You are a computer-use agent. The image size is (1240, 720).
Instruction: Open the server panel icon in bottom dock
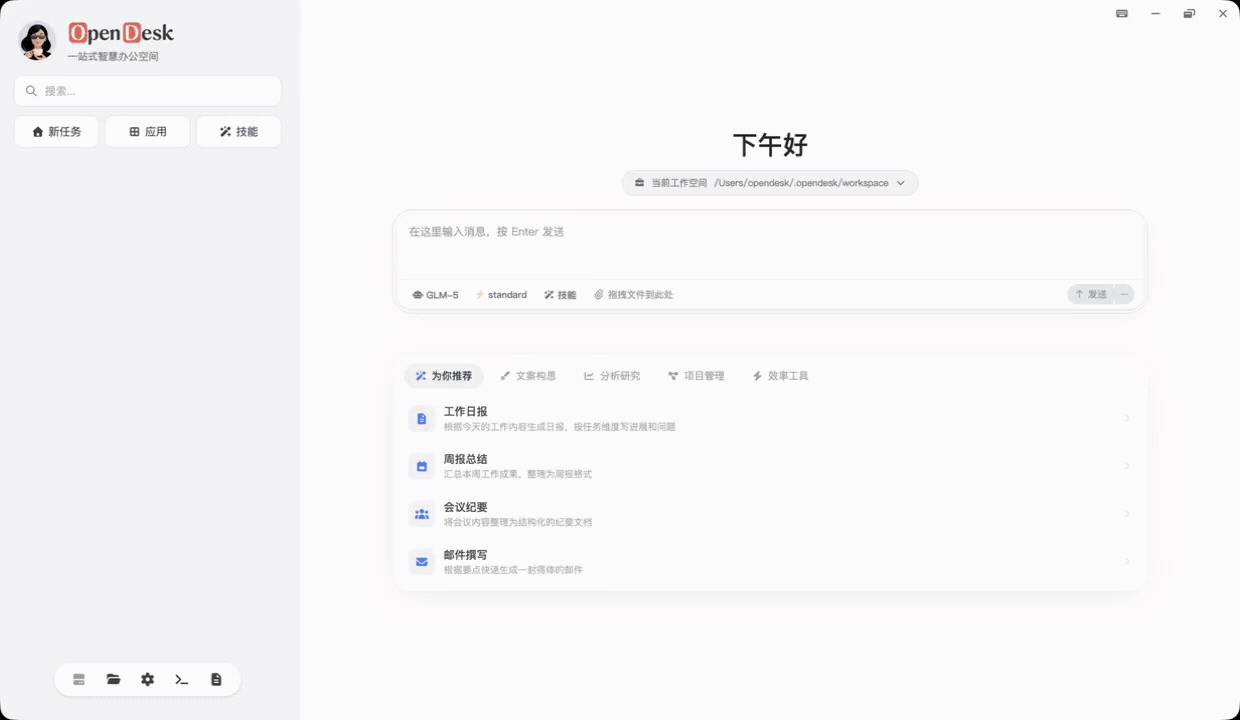(x=79, y=679)
